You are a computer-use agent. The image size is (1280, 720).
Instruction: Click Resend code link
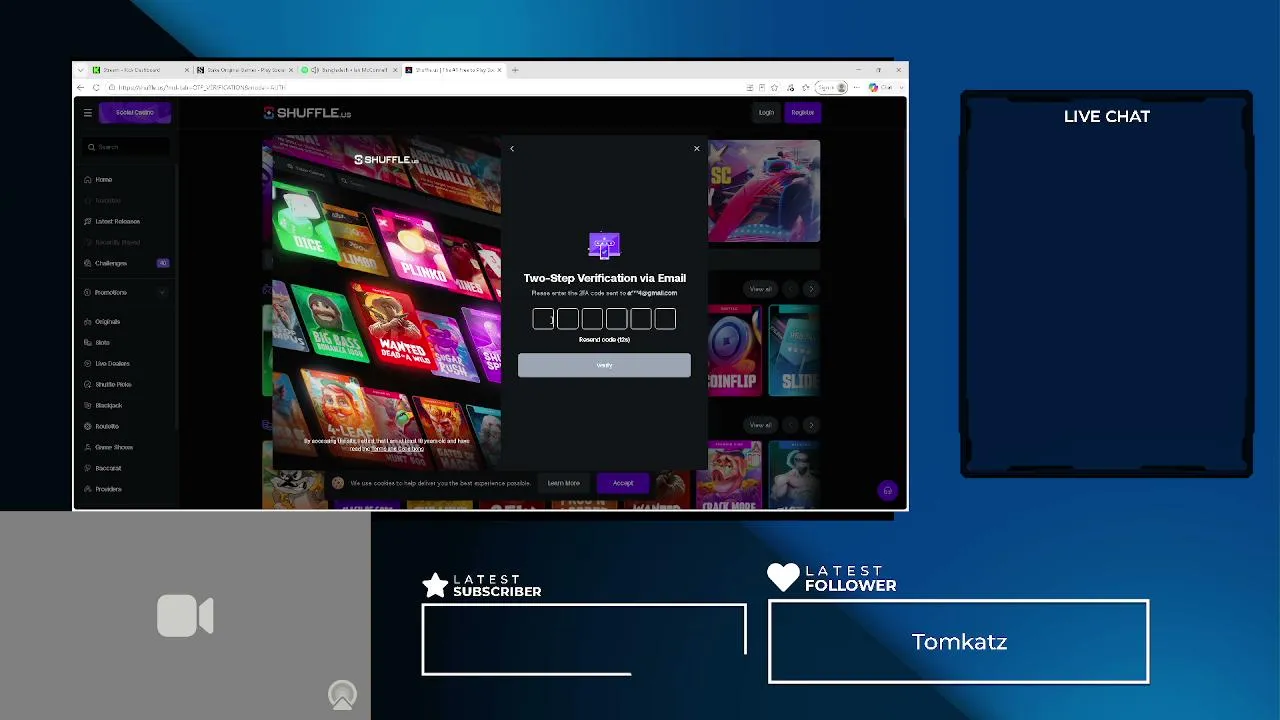tap(604, 340)
